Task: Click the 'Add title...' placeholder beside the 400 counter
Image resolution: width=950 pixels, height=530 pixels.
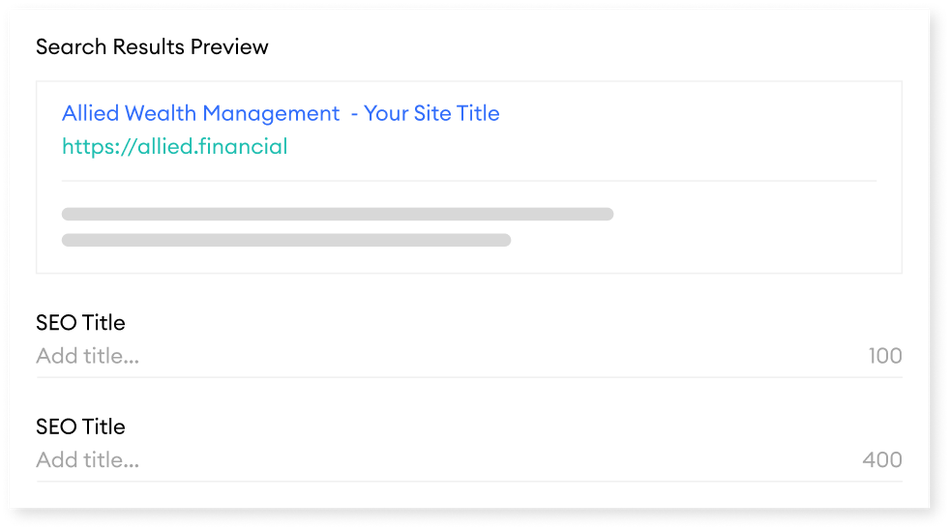Action: (x=87, y=460)
